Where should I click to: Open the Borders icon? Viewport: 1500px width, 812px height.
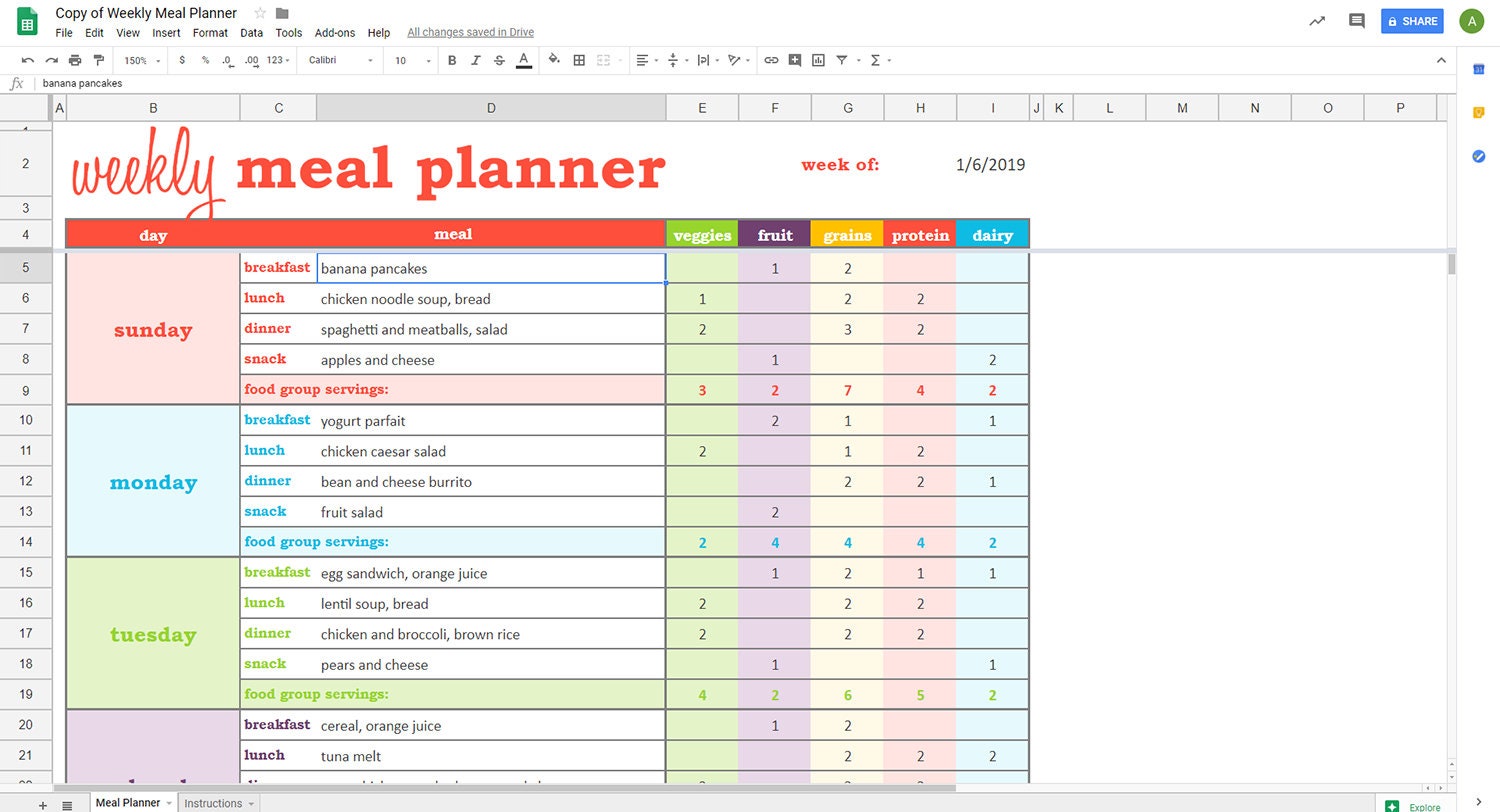tap(579, 60)
